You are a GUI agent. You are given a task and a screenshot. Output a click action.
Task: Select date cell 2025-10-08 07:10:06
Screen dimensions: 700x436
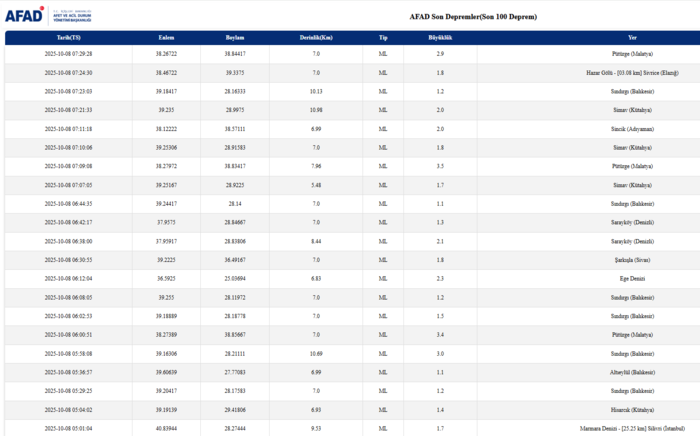[68, 148]
